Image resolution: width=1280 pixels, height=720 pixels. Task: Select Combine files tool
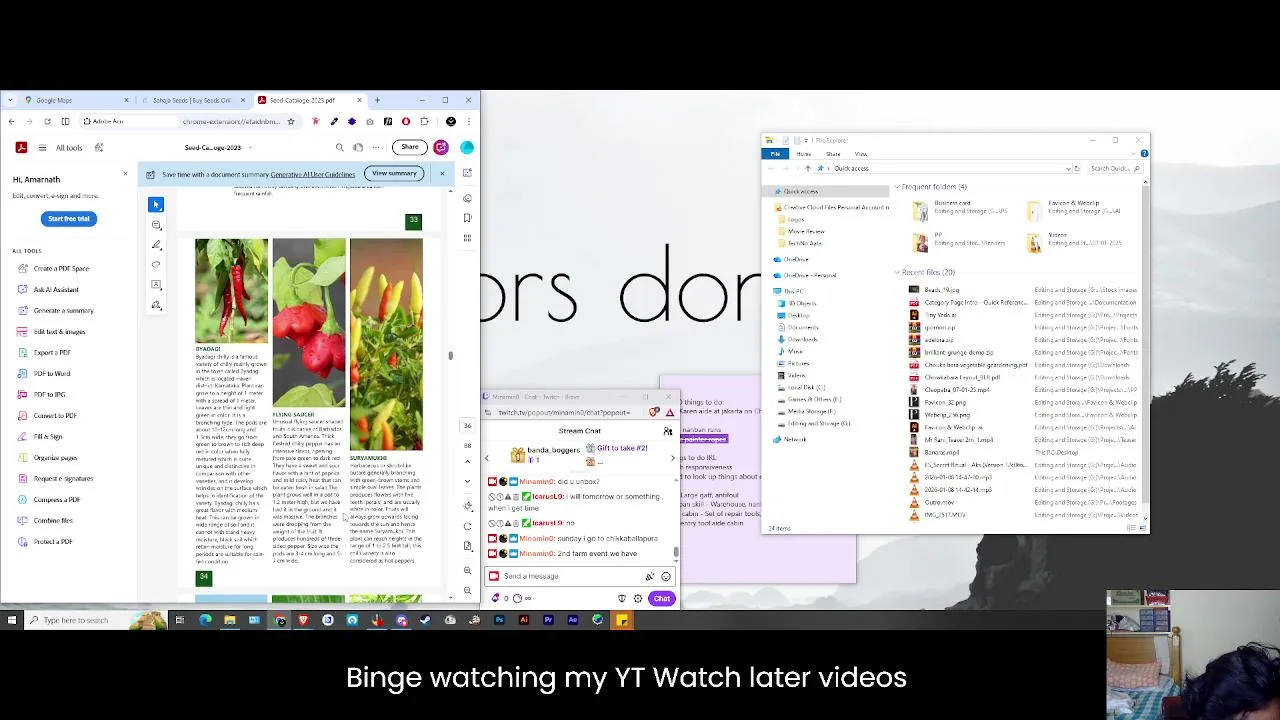[x=53, y=520]
